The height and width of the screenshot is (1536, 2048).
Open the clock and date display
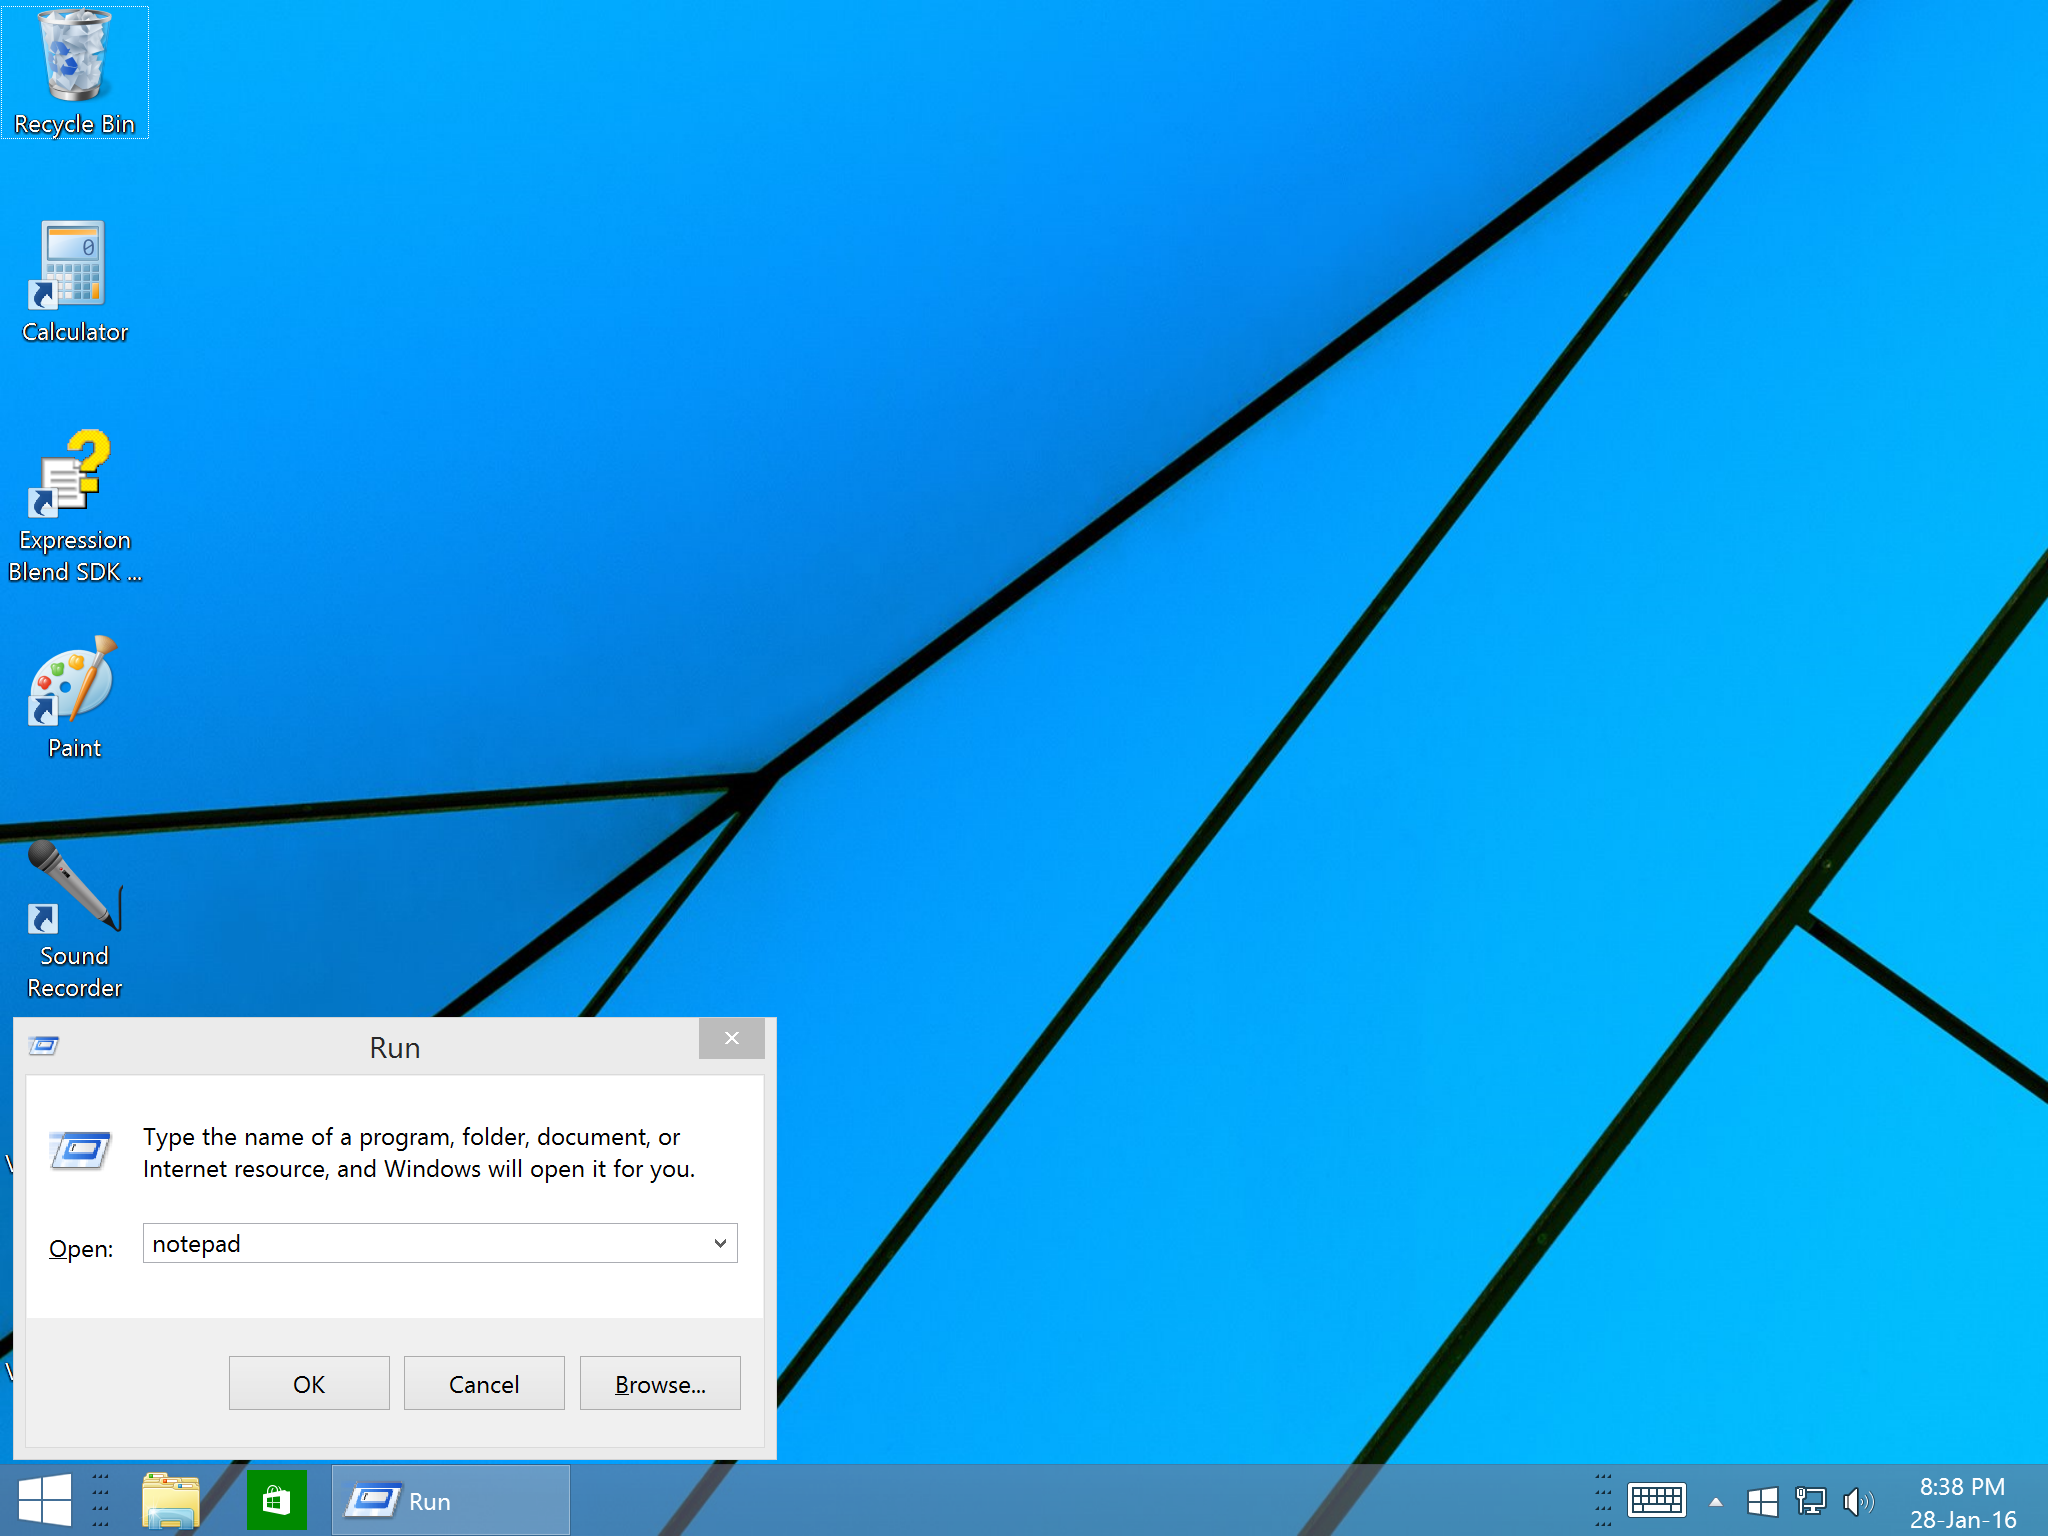point(1961,1502)
